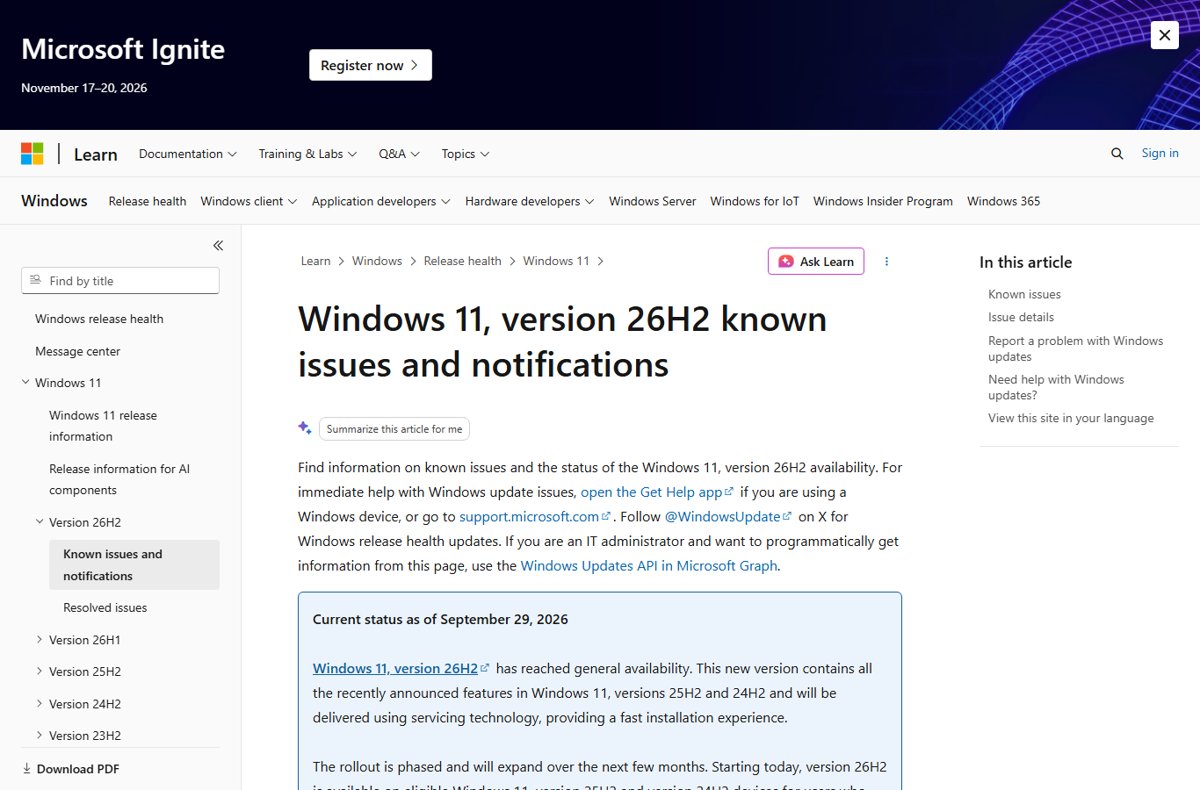
Task: Open the search magnifier icon
Action: click(x=1117, y=153)
